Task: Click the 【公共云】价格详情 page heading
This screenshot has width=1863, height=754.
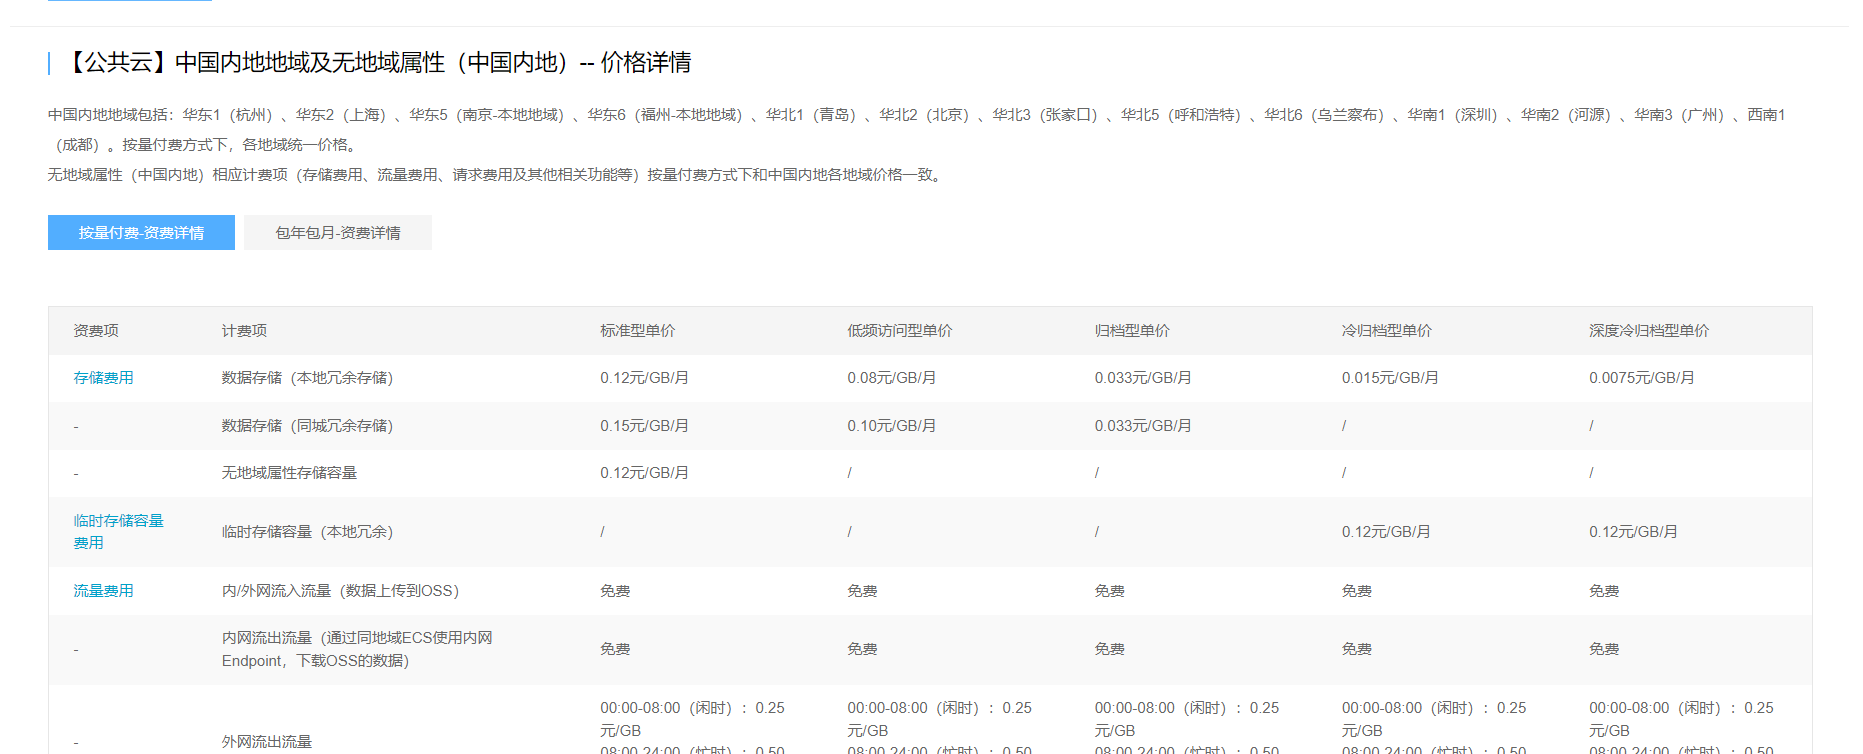Action: pos(377,63)
